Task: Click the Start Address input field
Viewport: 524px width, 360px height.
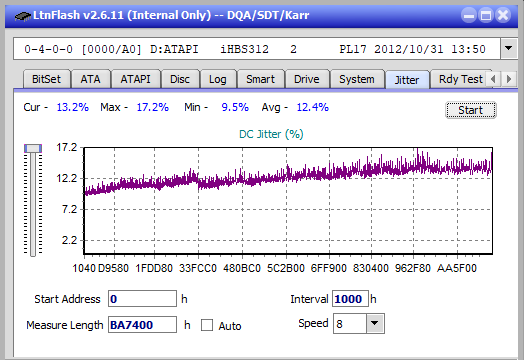Action: 142,299
